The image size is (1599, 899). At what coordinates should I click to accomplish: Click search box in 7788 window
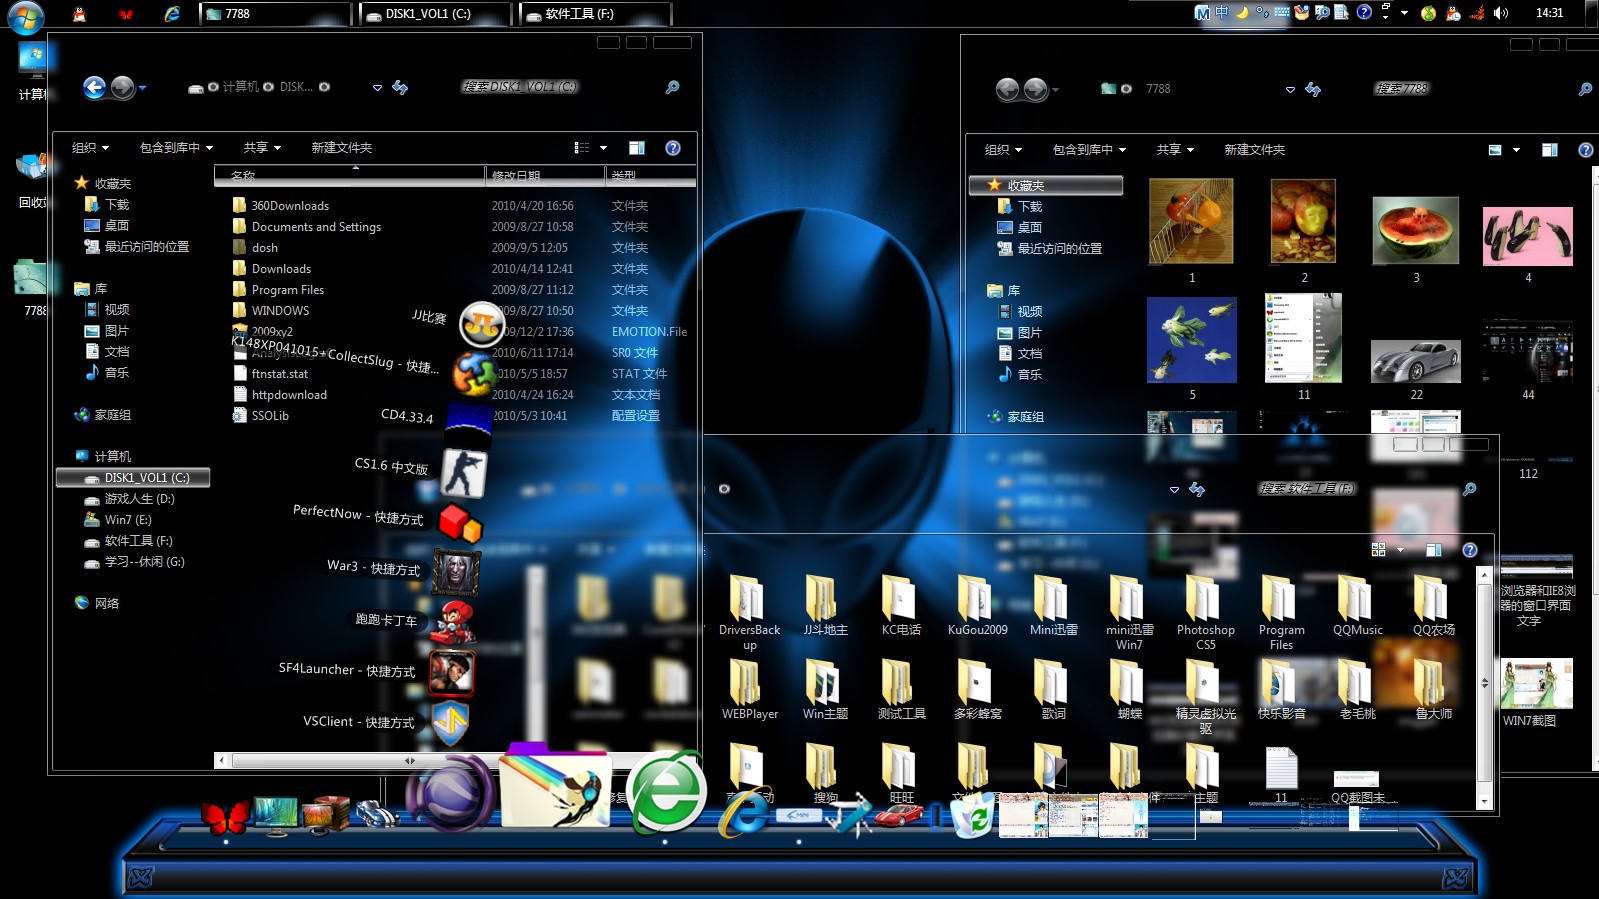(1483, 89)
